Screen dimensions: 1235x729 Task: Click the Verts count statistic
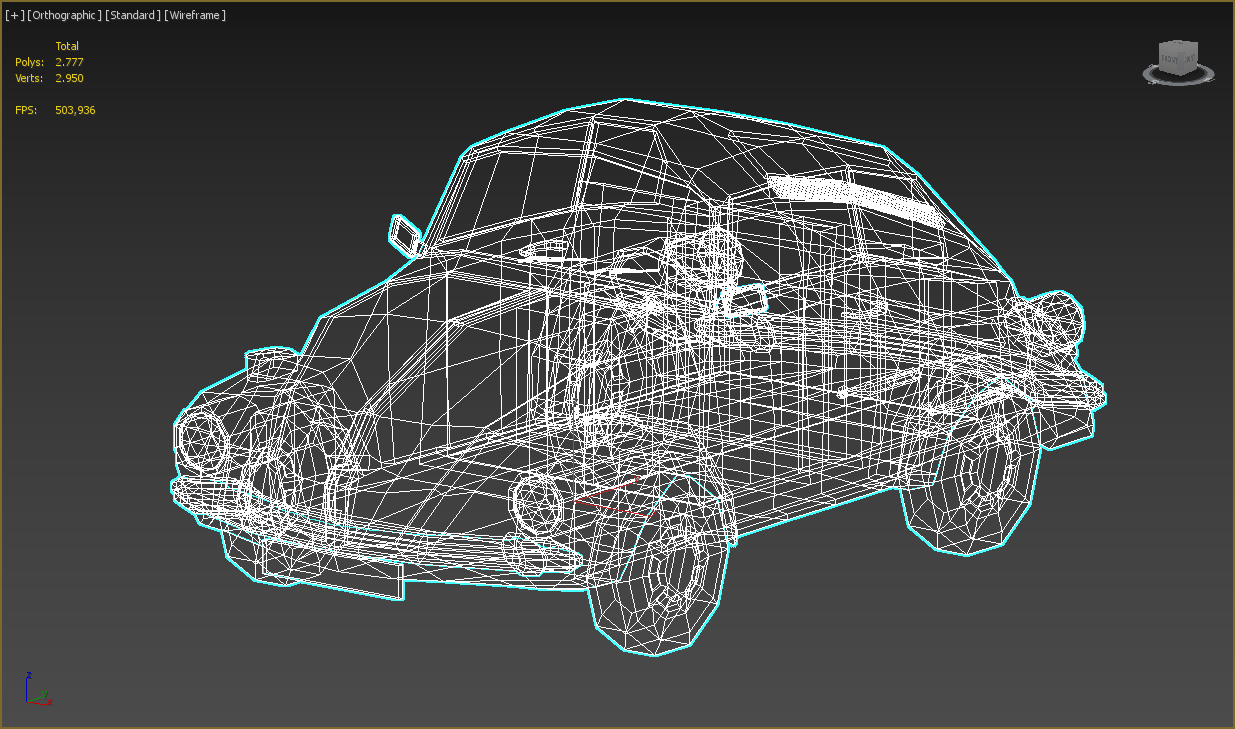point(69,78)
